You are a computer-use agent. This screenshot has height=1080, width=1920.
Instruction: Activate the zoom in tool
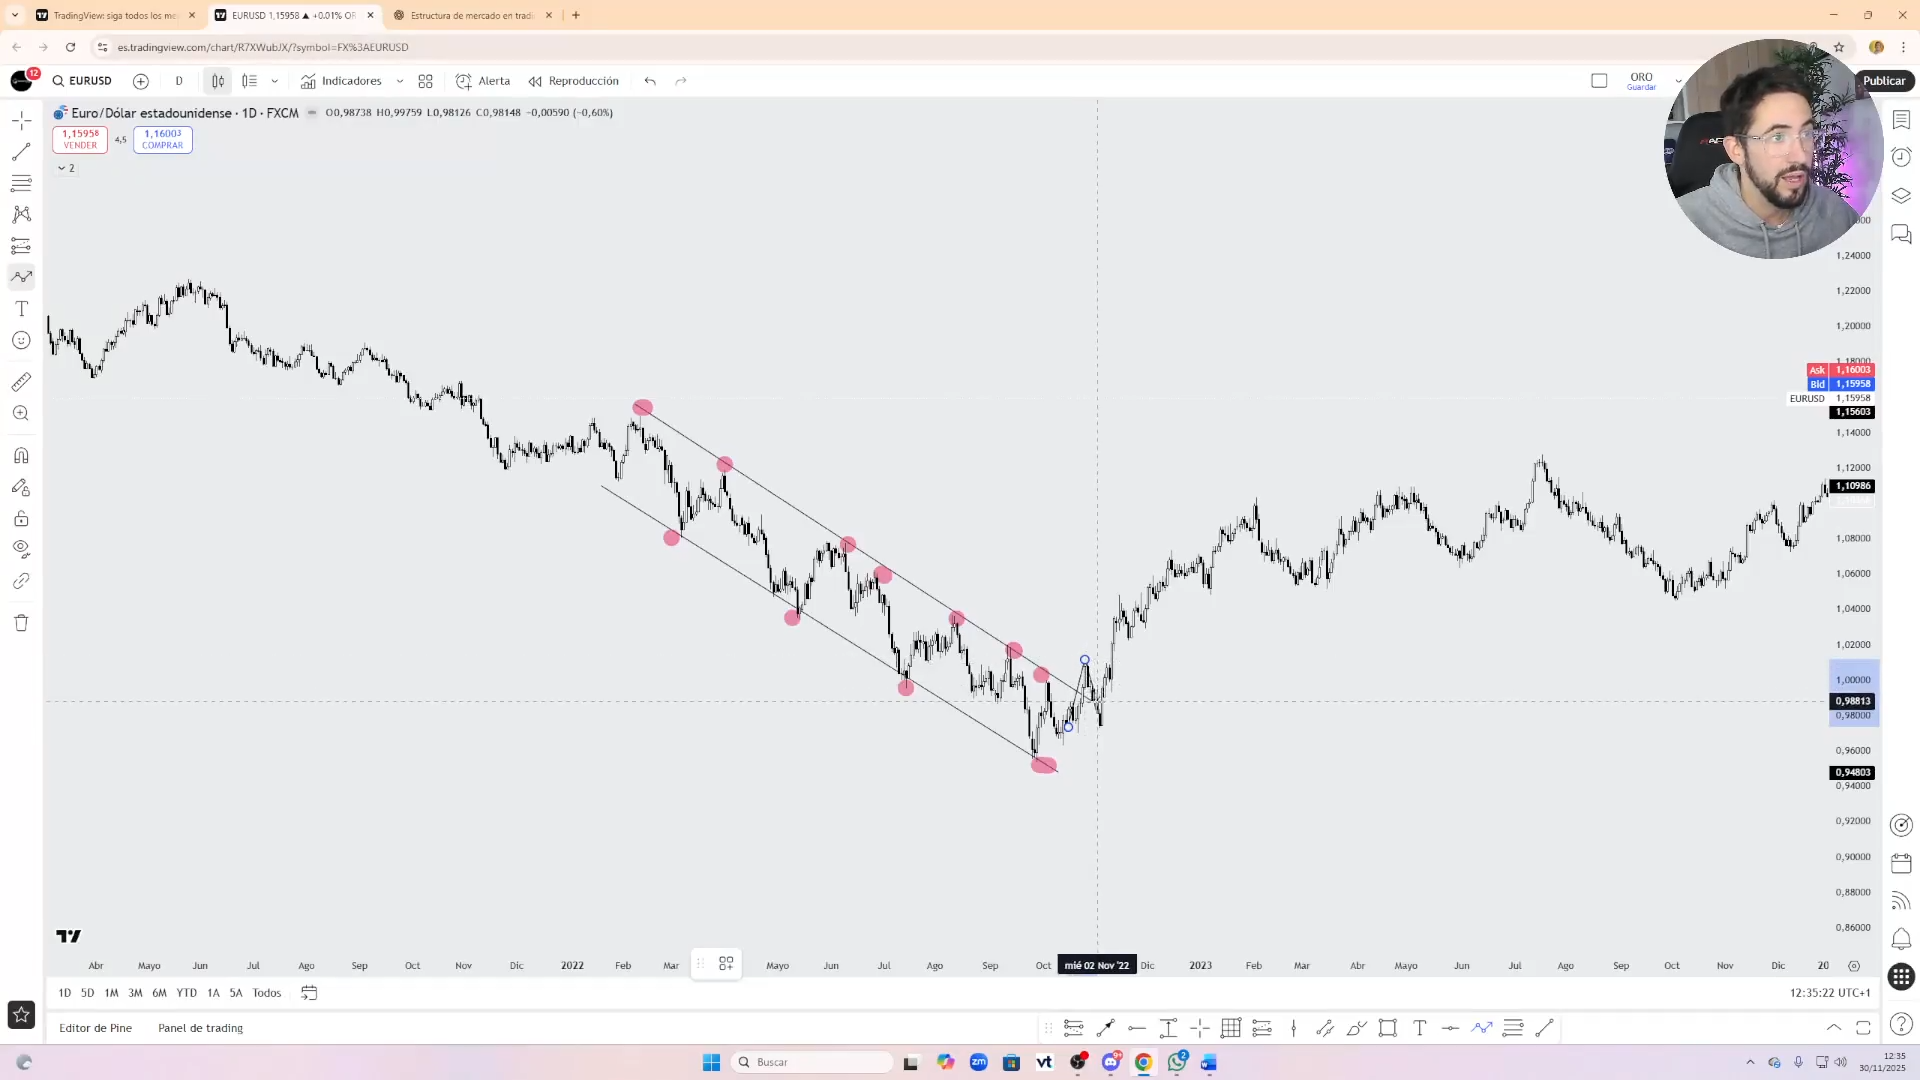click(x=21, y=413)
